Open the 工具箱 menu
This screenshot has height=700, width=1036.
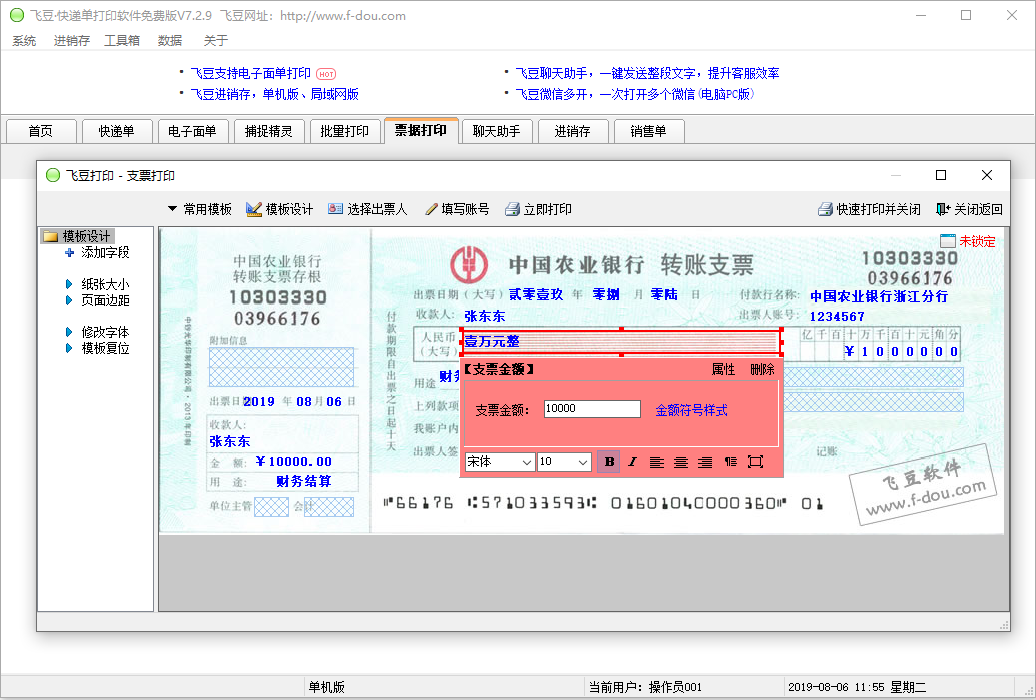[122, 40]
